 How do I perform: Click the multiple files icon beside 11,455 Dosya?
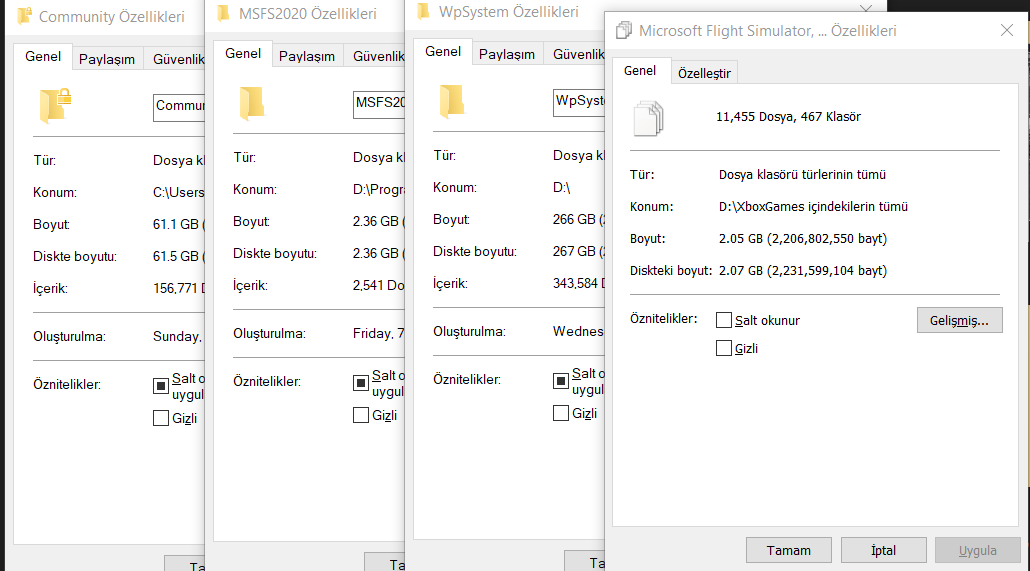pyautogui.click(x=648, y=118)
